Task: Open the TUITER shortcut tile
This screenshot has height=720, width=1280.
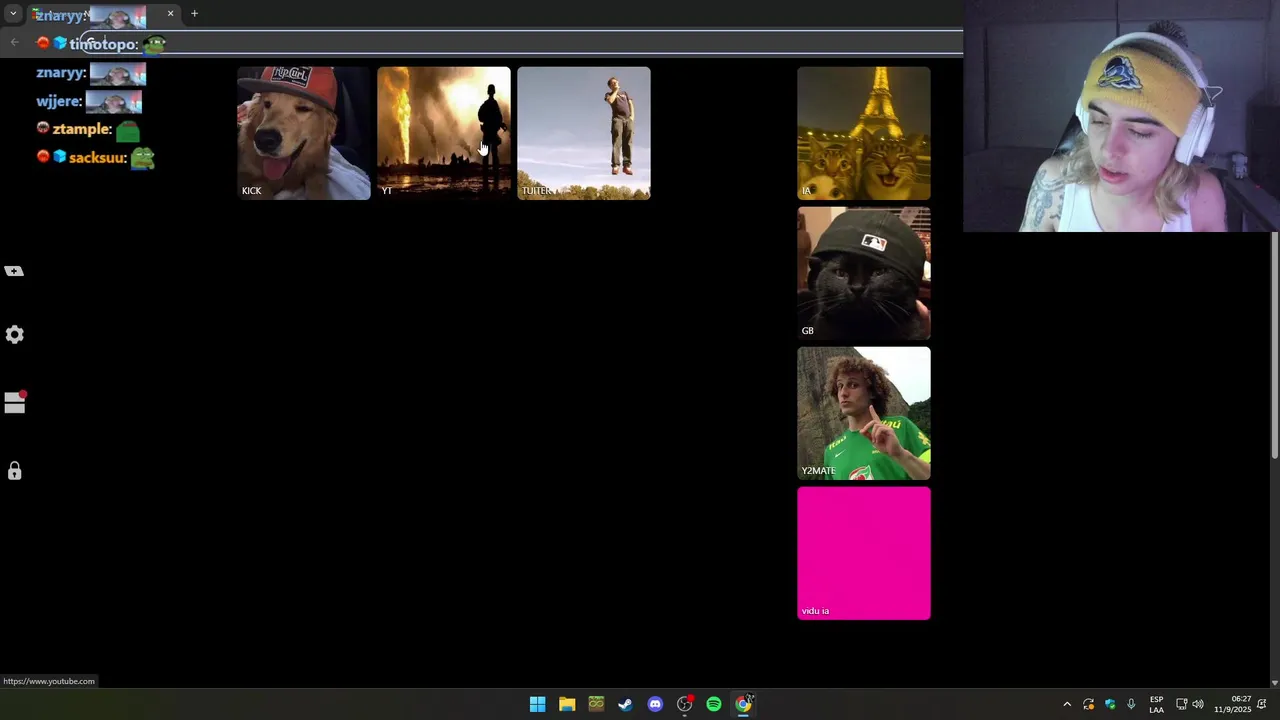Action: (x=584, y=133)
